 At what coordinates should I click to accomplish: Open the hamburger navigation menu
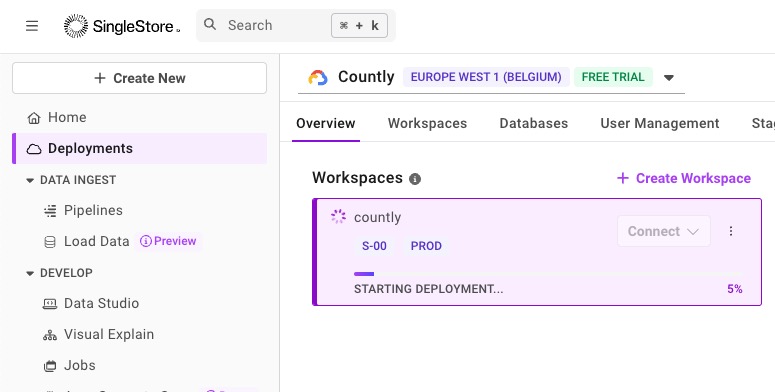coord(32,26)
